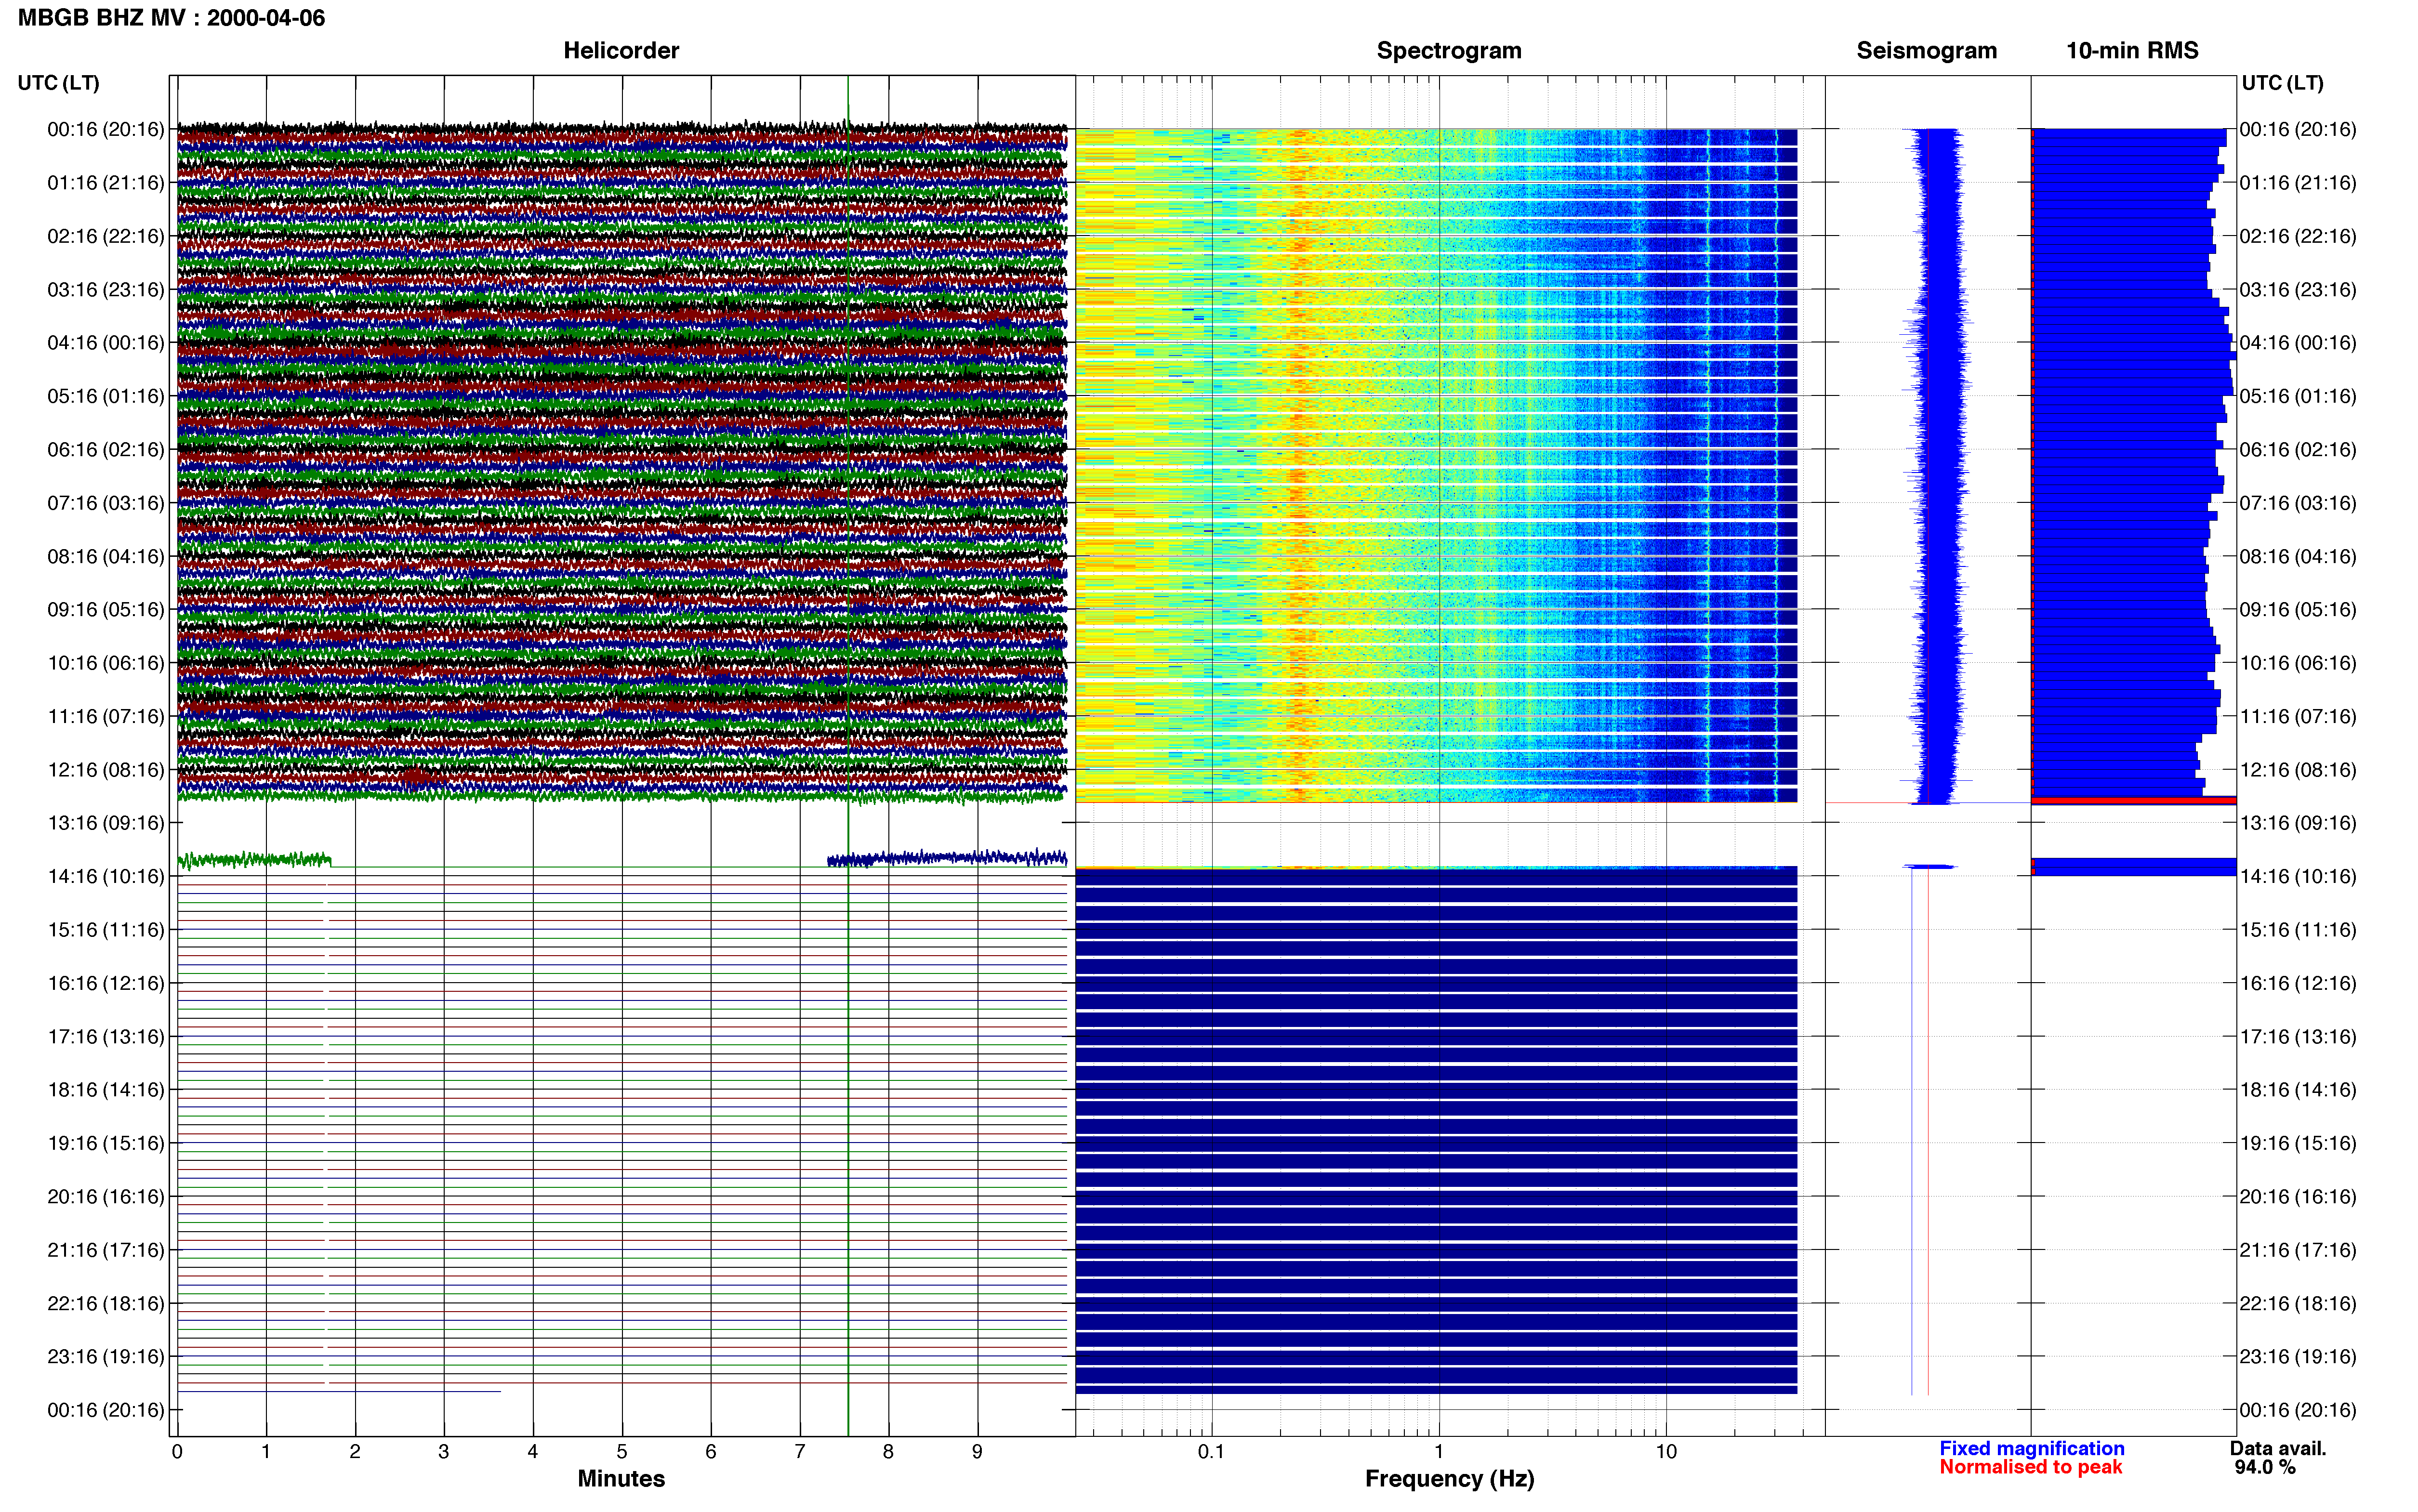Click left time label 08:16 (04:16)
2418x1512 pixels.
pos(106,556)
